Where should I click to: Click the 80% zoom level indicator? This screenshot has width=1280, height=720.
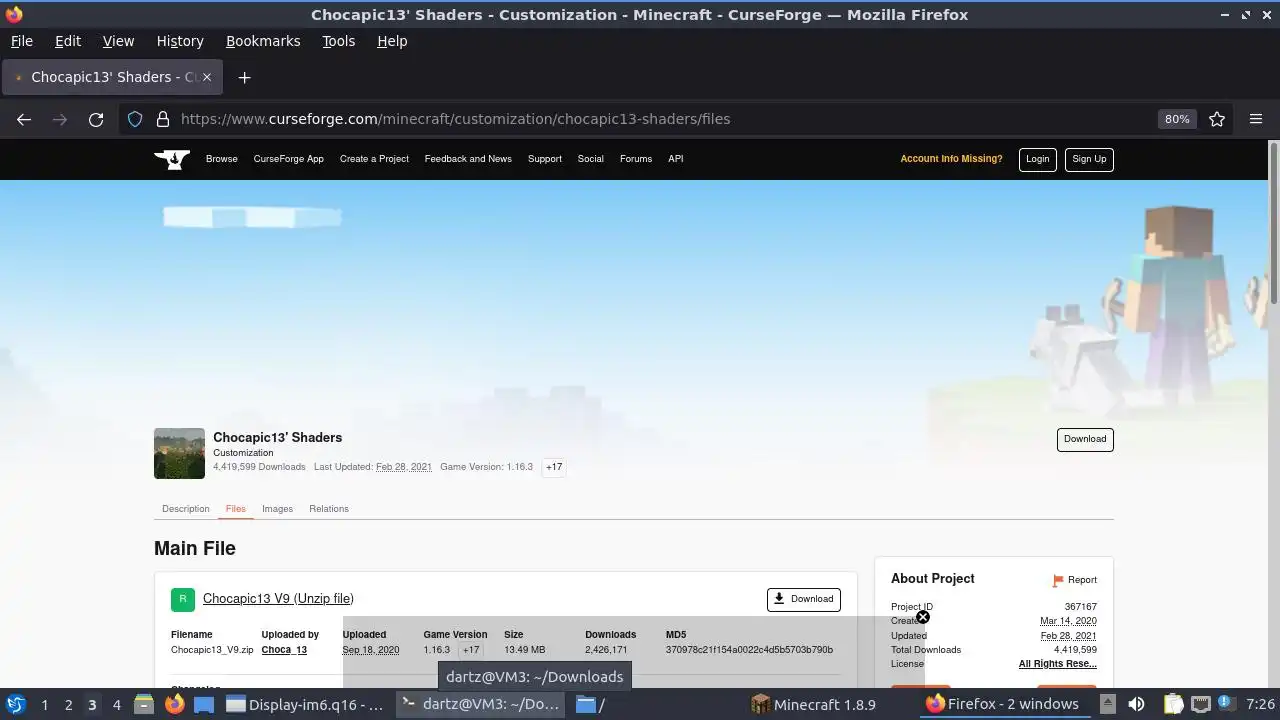point(1177,119)
